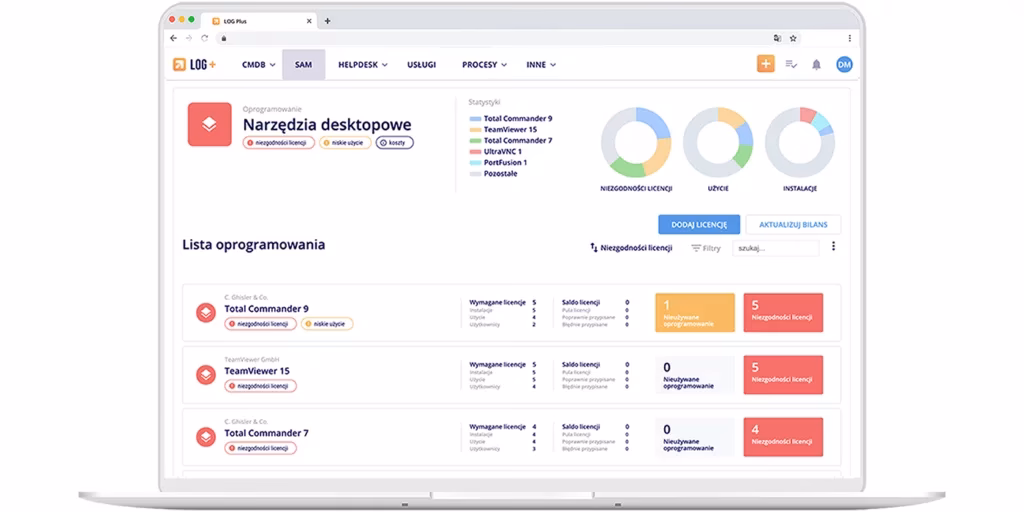This screenshot has width=1024, height=512.
Task: Click the header 'niskie użycie' tag
Action: [345, 142]
